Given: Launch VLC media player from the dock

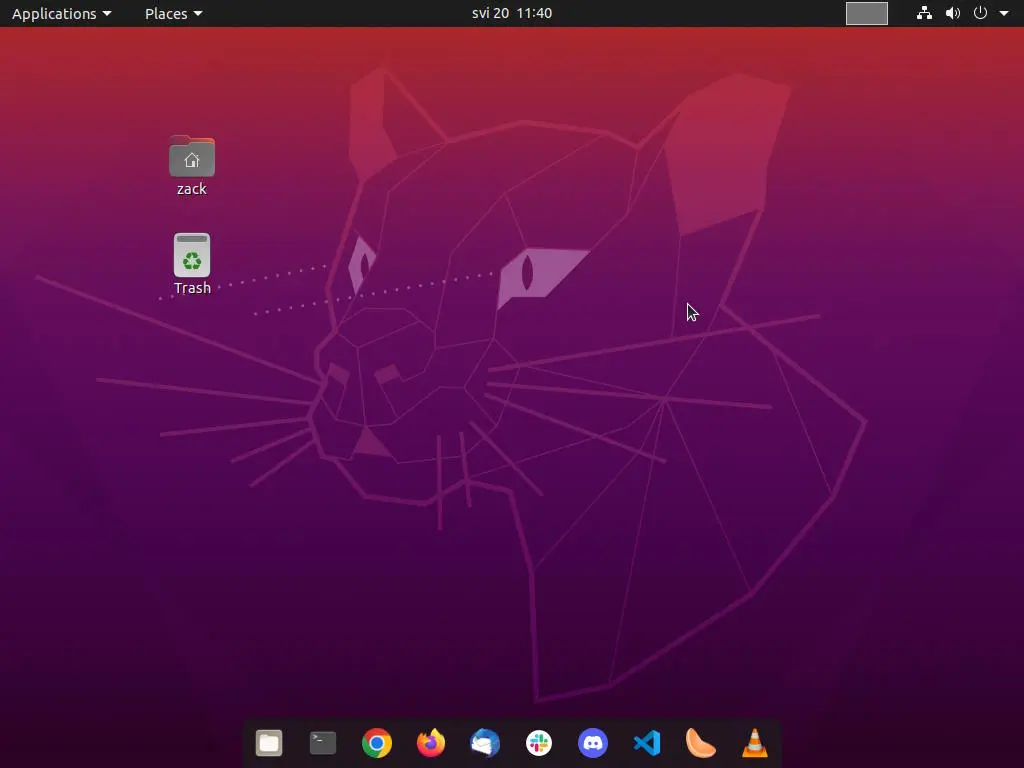Looking at the screenshot, I should [754, 743].
